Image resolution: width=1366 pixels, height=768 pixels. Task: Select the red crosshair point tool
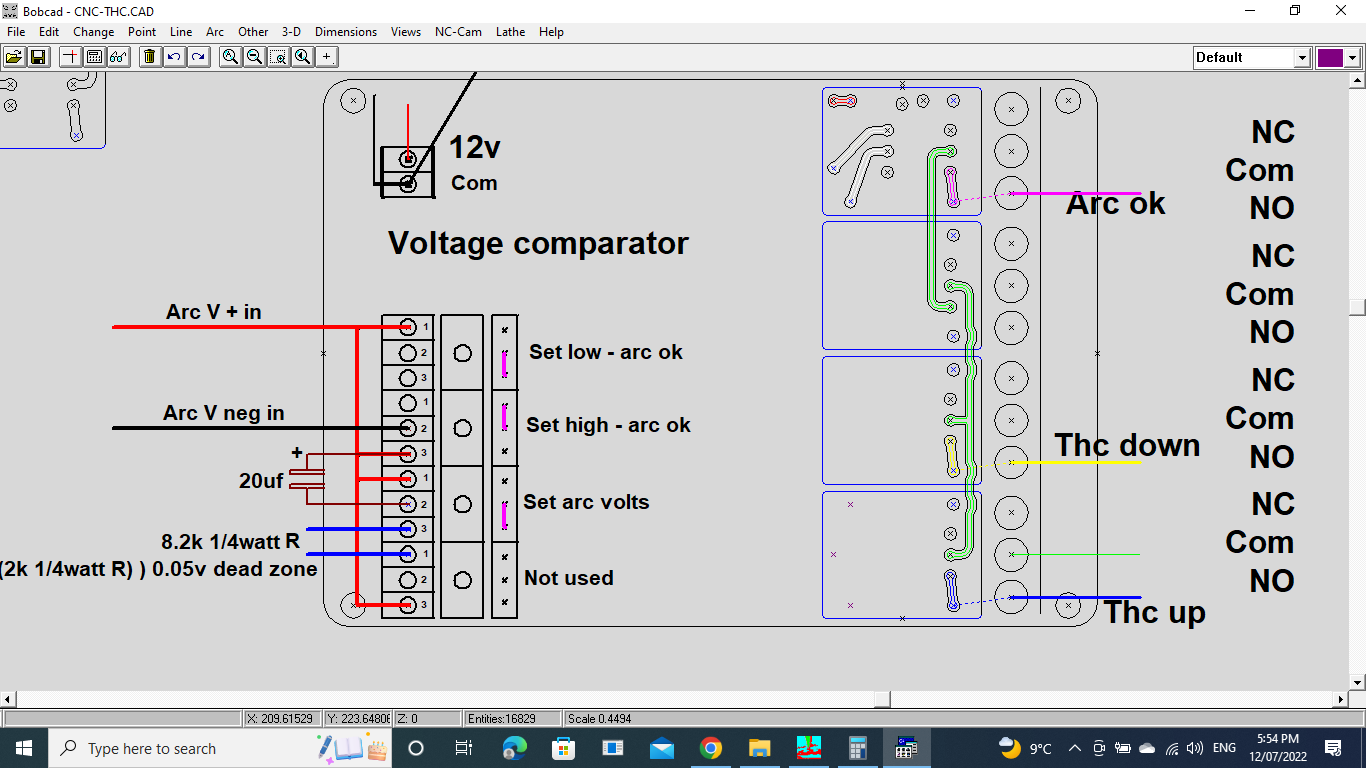point(71,57)
